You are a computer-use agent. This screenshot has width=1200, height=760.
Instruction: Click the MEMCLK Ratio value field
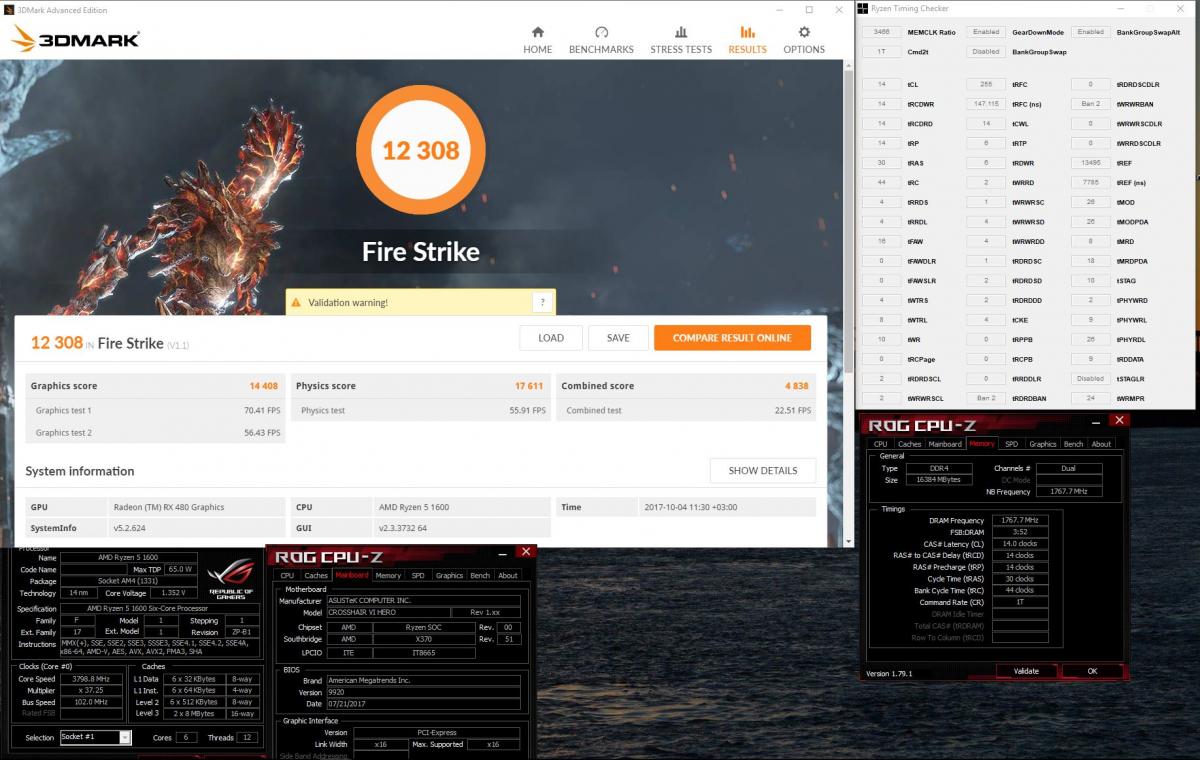click(881, 32)
